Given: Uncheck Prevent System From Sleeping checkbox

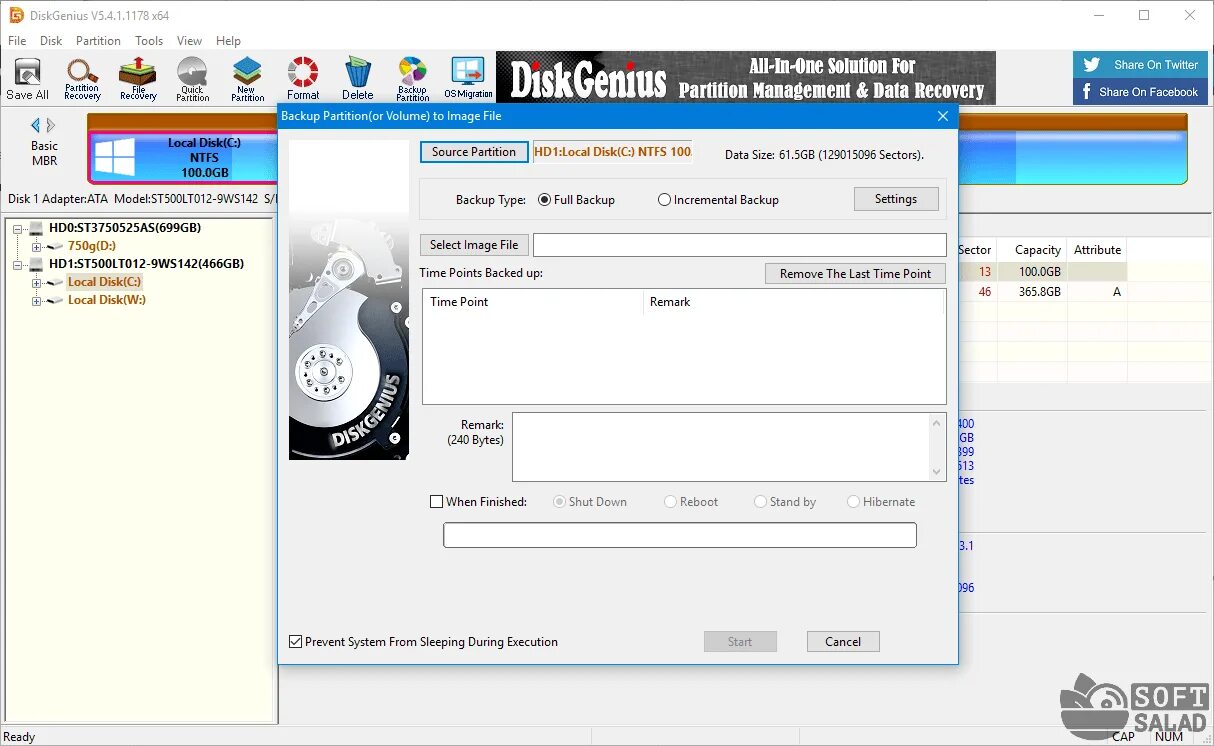Looking at the screenshot, I should point(295,642).
